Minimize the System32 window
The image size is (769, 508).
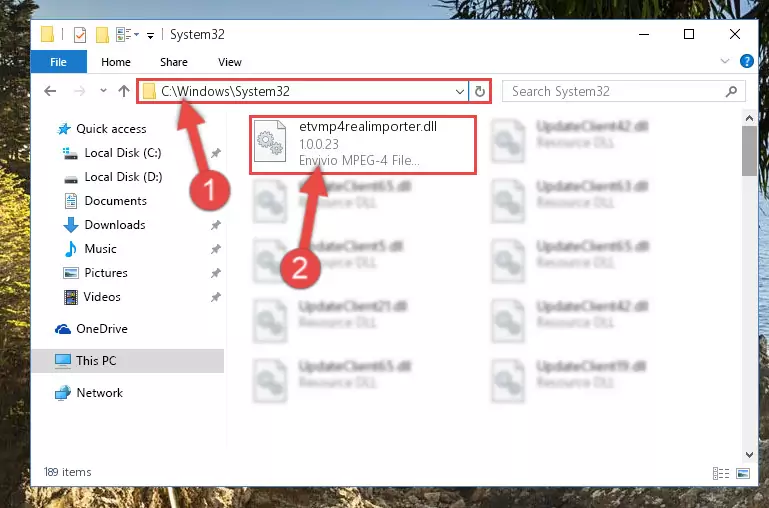tap(644, 34)
